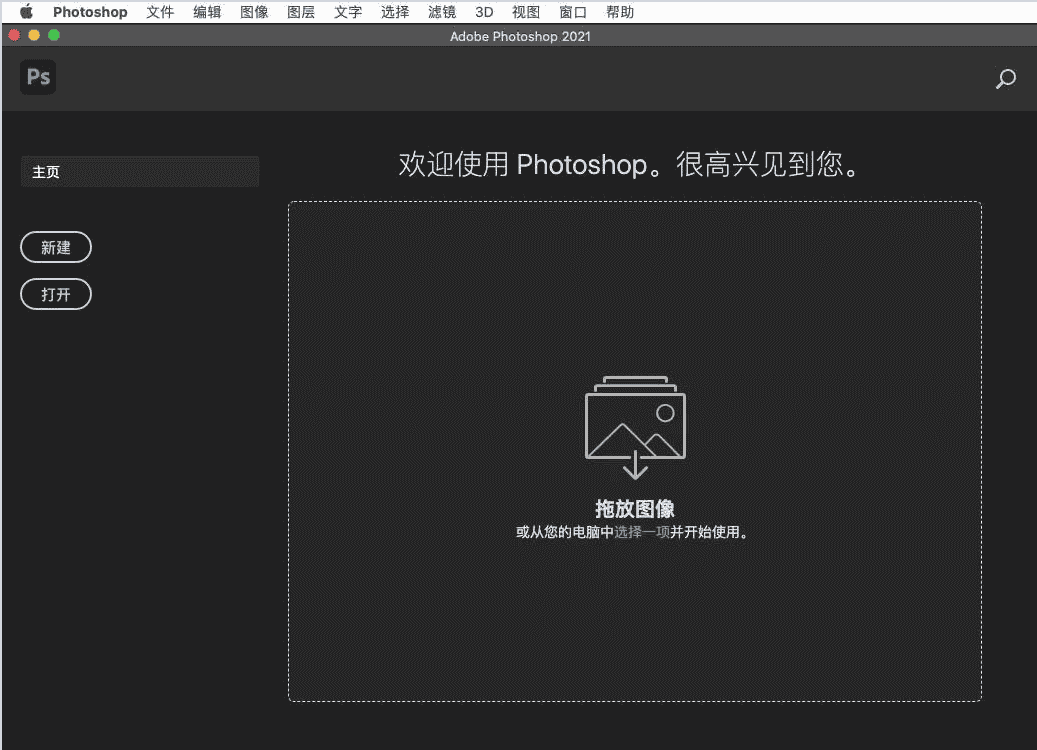
Task: Open the 视图 menu
Action: pyautogui.click(x=526, y=12)
